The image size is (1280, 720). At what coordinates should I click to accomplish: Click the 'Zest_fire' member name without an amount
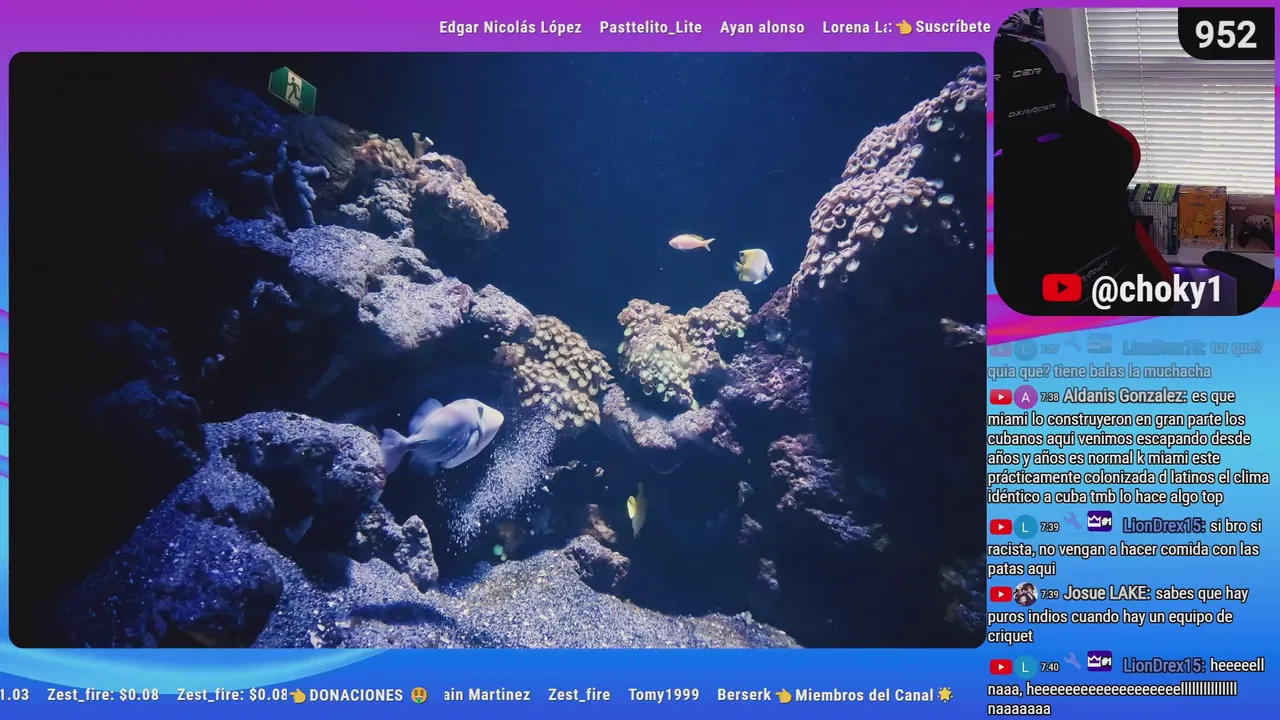point(579,695)
